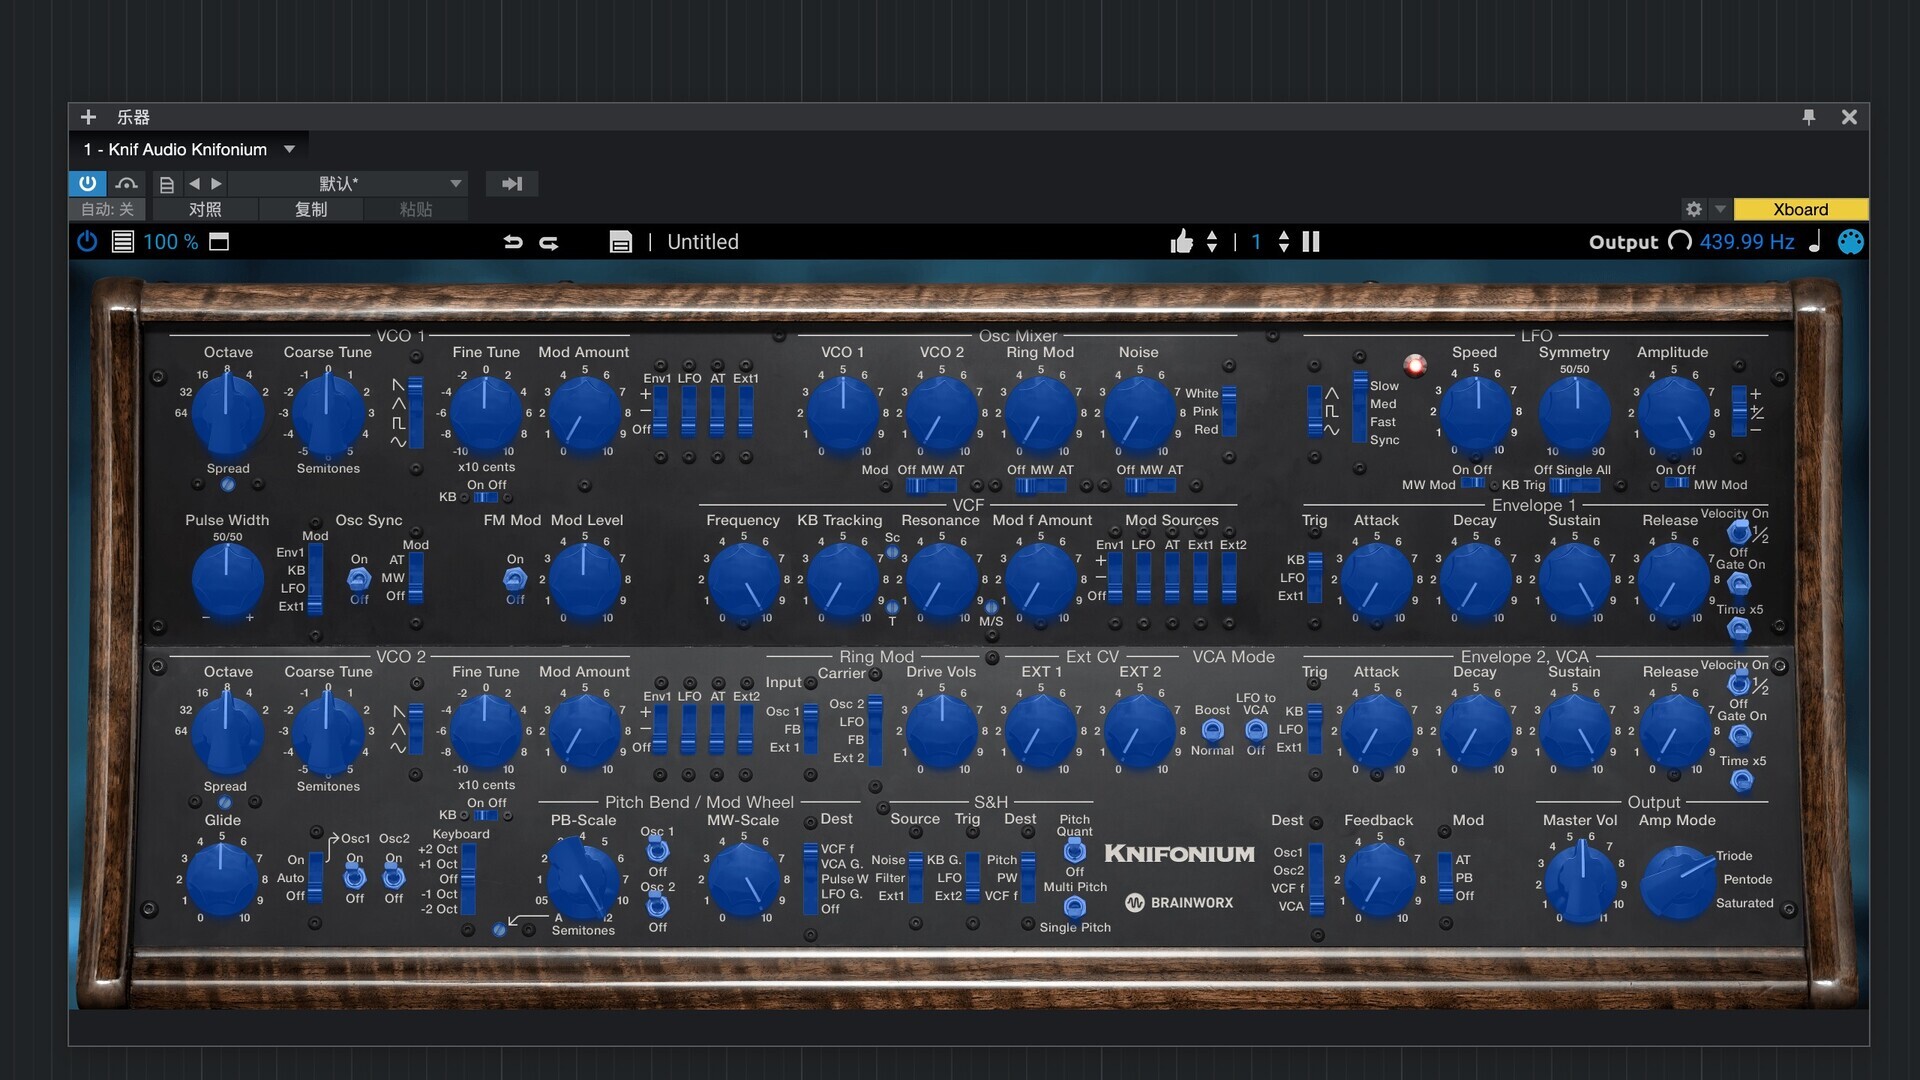Toggle the Envelope 1 Time x5 switch
Screen dimensions: 1920x1080
1739,629
